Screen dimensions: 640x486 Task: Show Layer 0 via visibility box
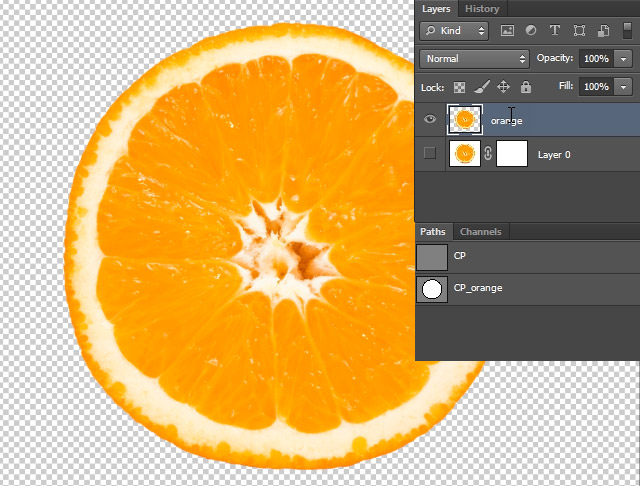click(429, 153)
